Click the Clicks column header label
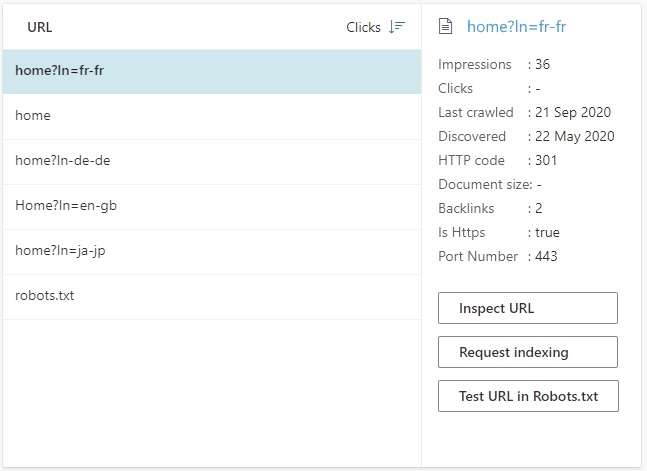The height and width of the screenshot is (471, 647). click(363, 27)
